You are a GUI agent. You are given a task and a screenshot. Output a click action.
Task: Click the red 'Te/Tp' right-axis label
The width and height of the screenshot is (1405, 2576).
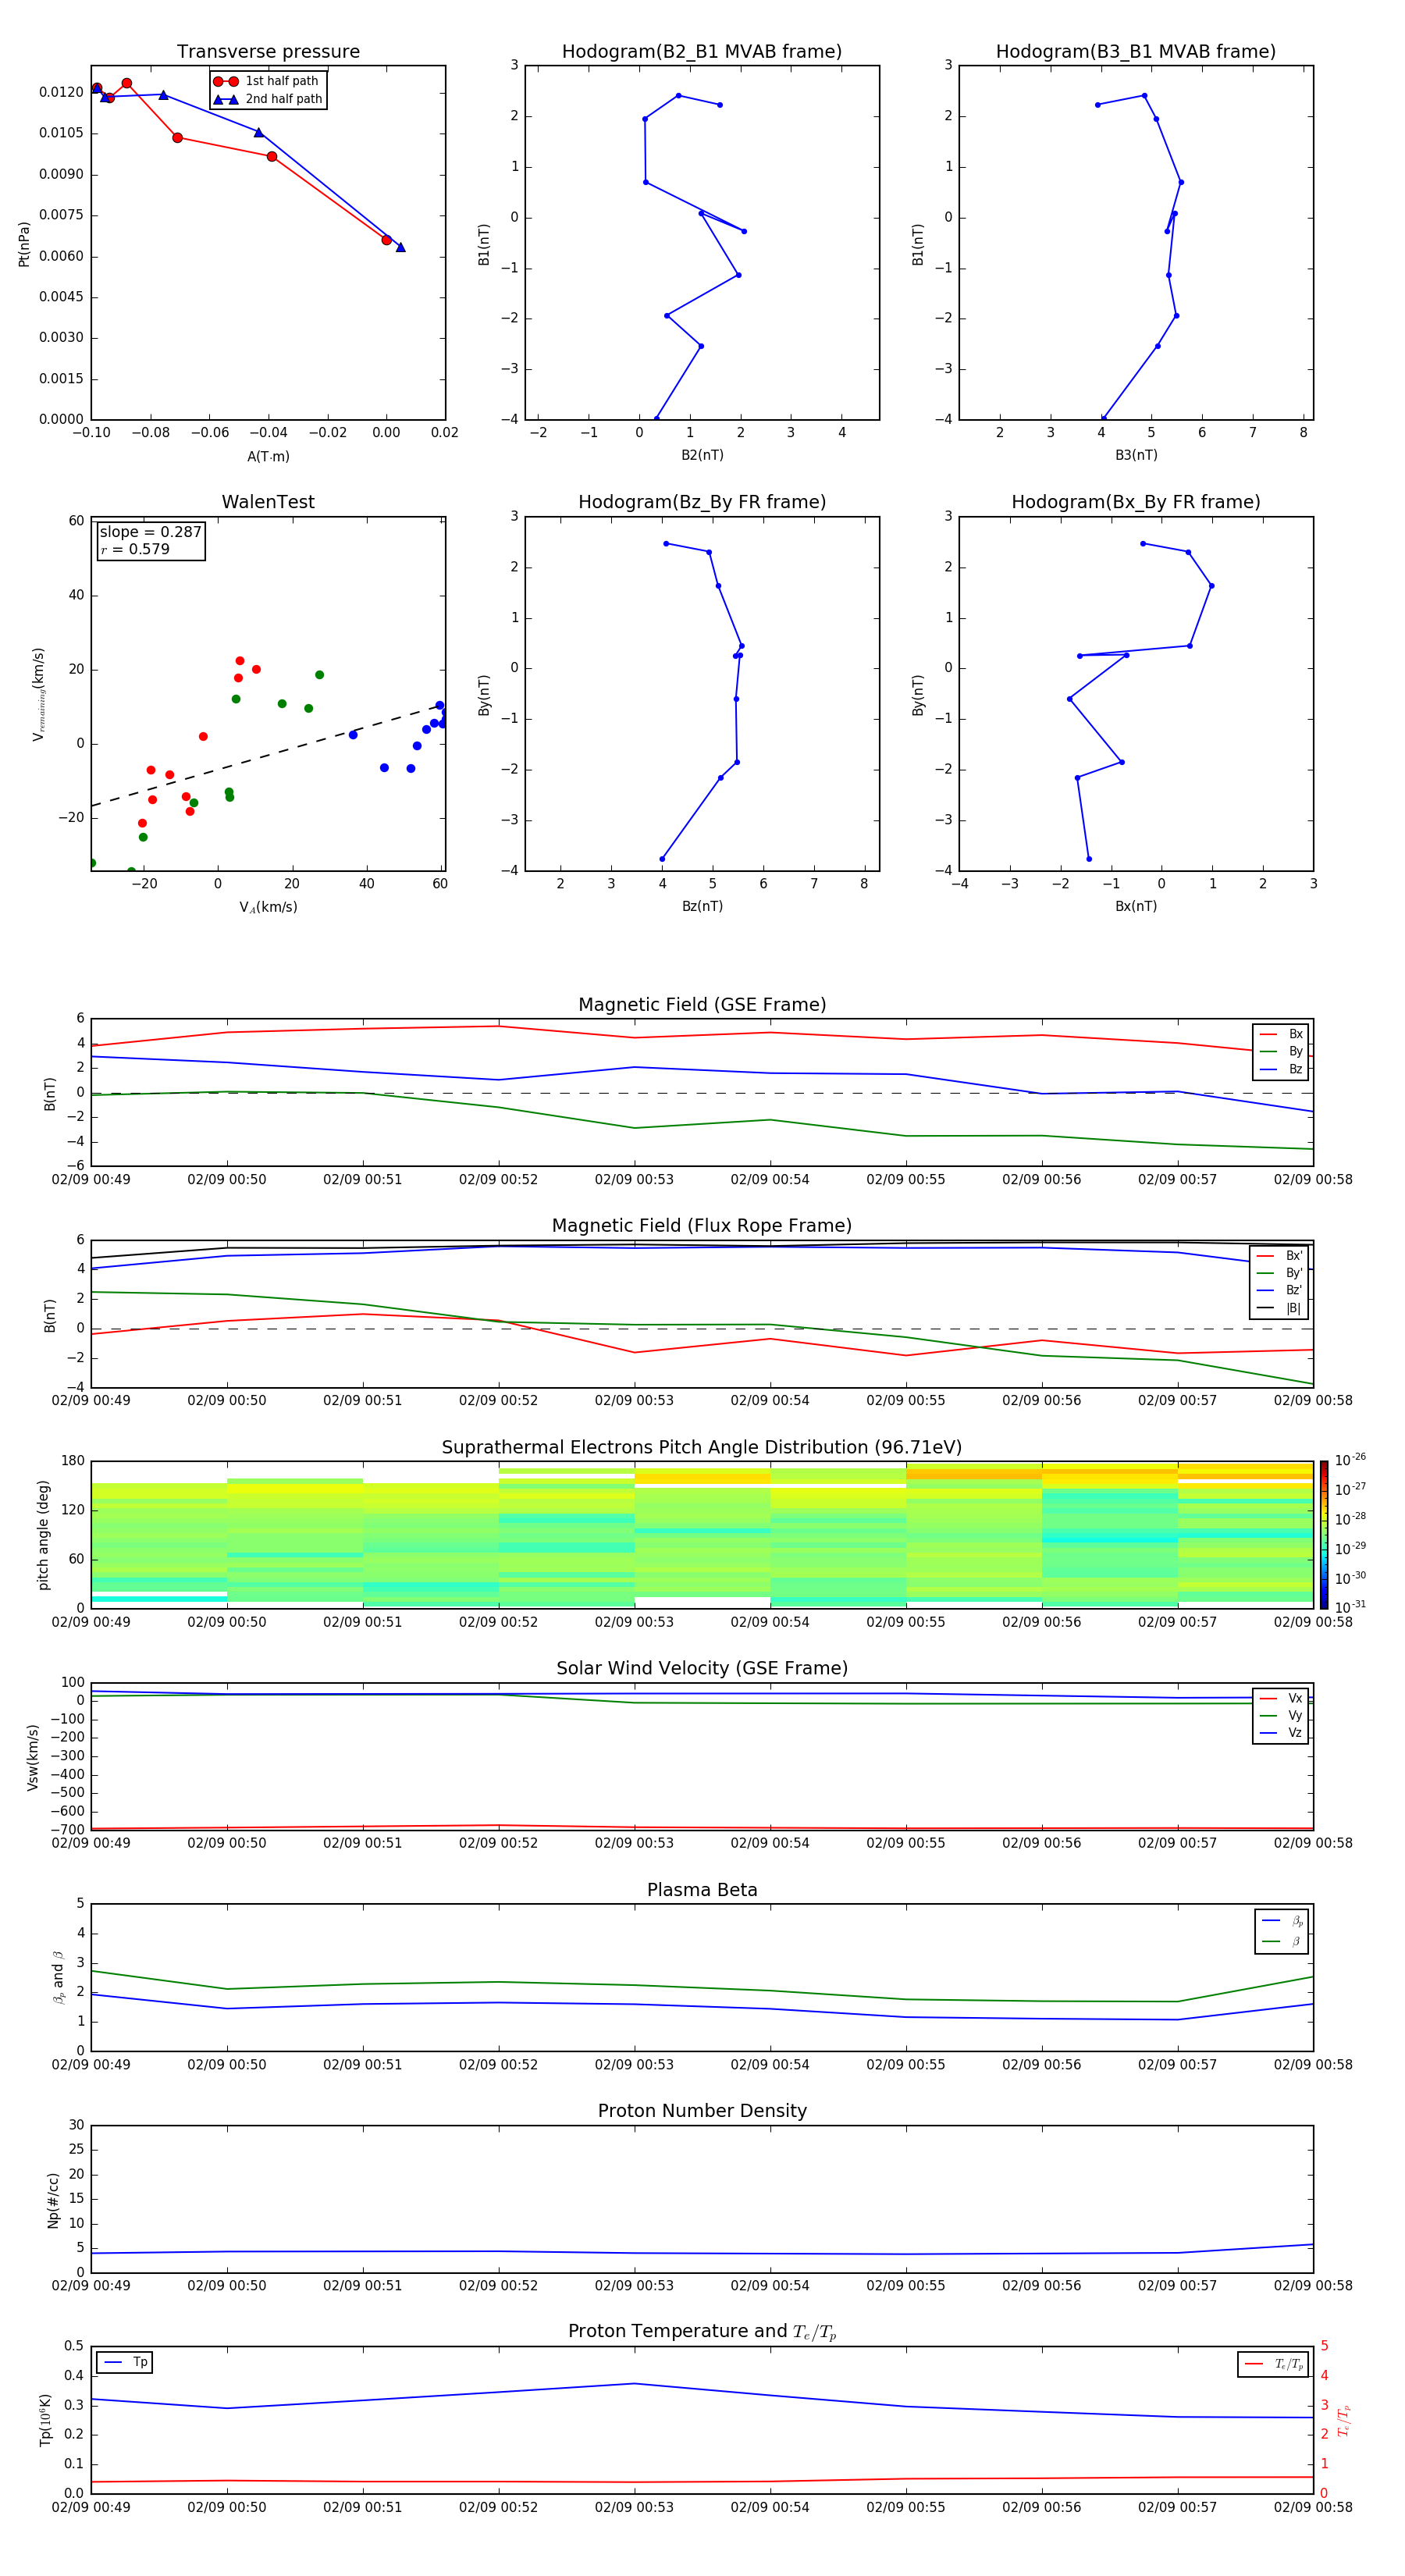(1343, 2420)
